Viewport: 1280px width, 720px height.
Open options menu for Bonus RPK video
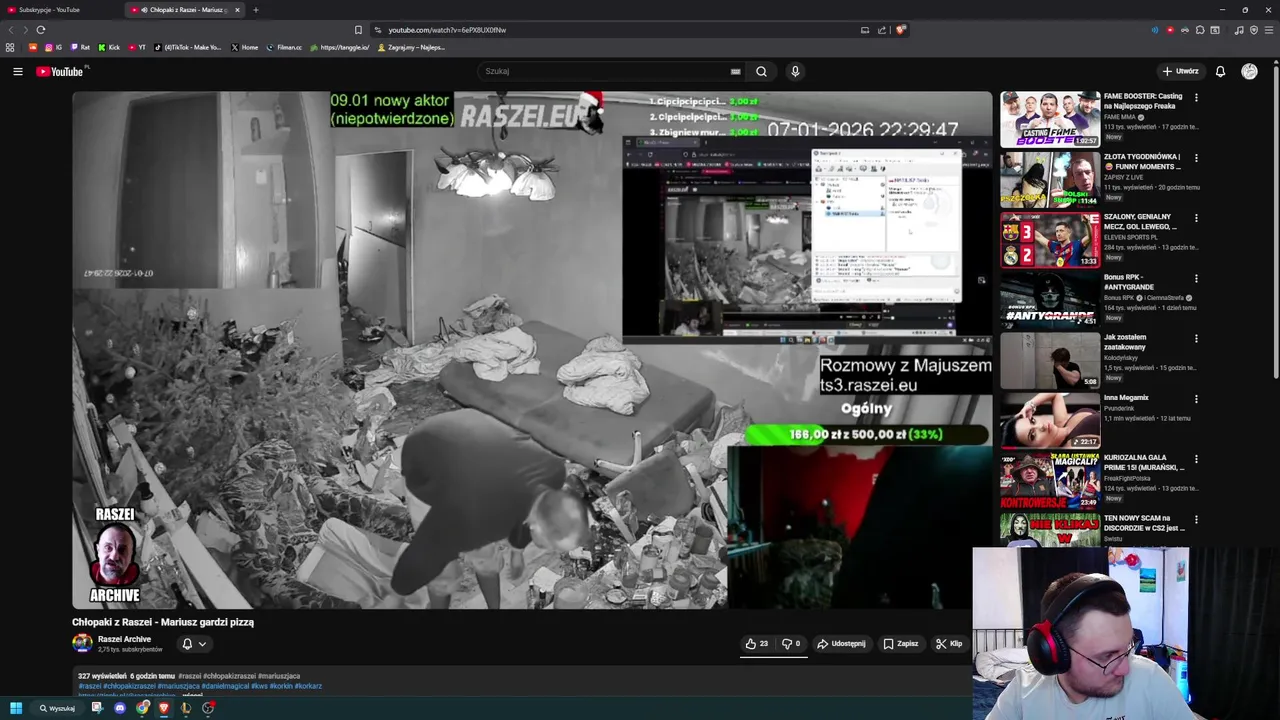point(1196,279)
